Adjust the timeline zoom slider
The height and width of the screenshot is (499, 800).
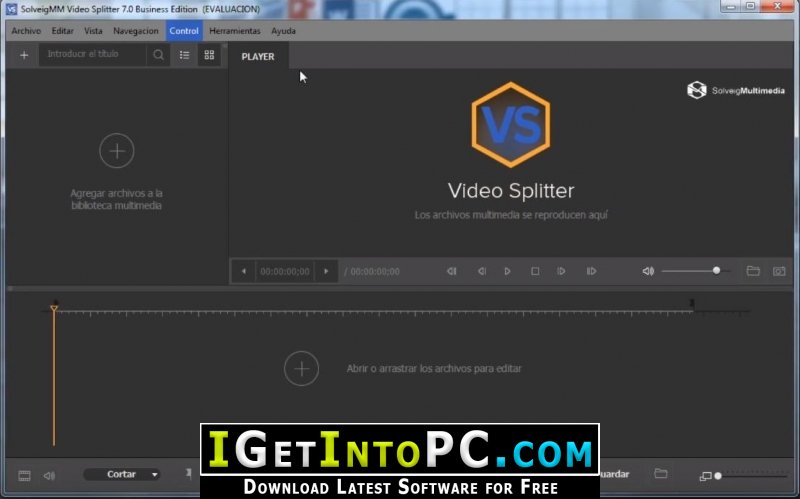click(753, 476)
